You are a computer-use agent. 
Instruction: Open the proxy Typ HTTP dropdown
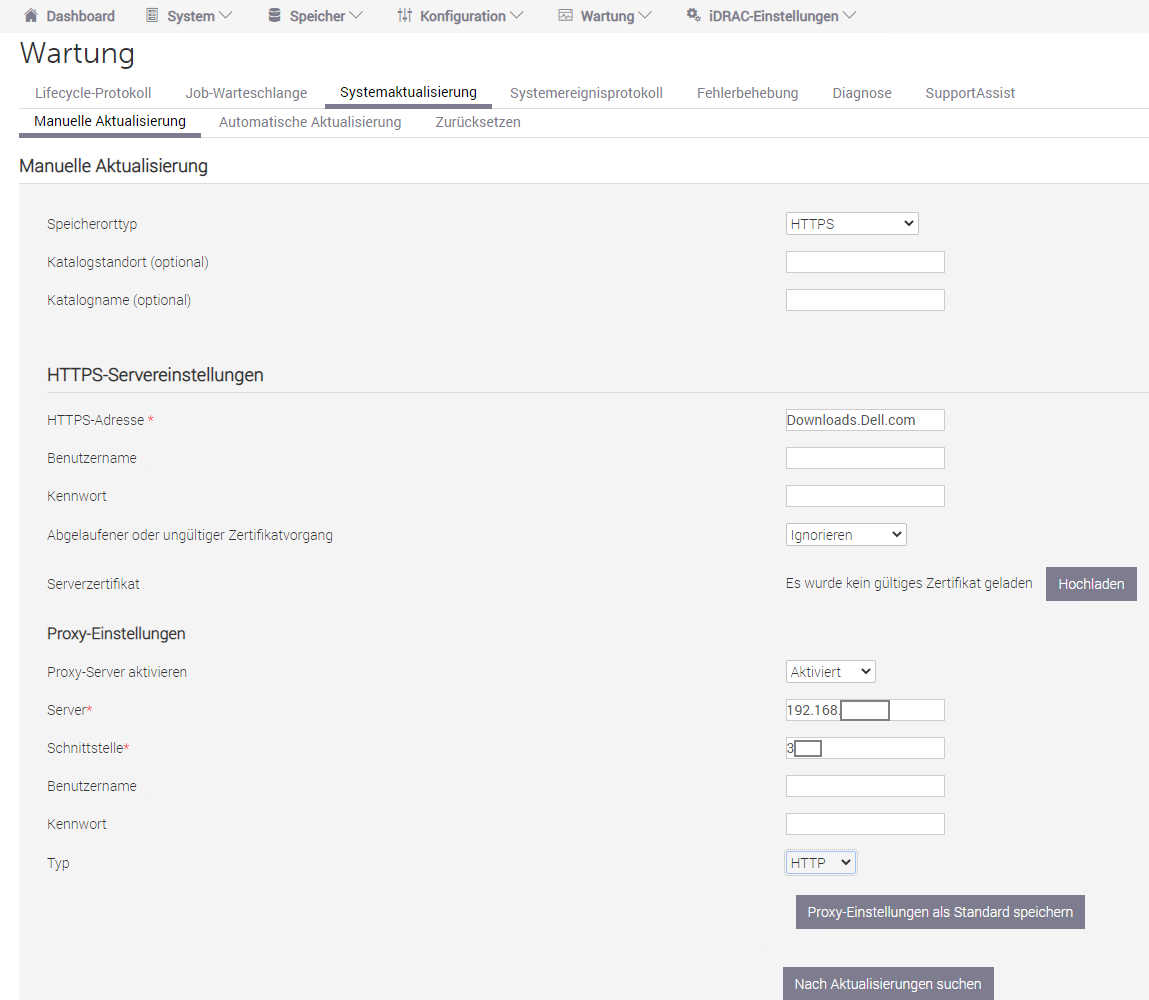point(820,863)
